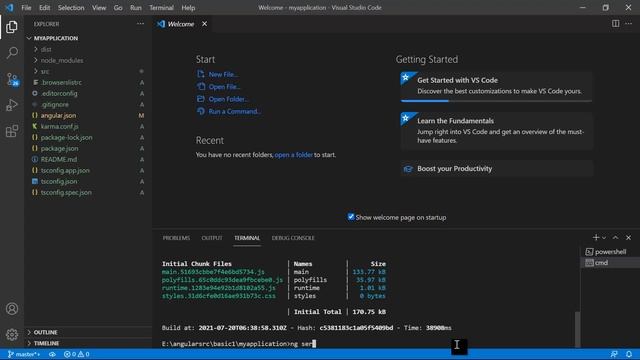The height and width of the screenshot is (360, 640).
Task: Close the Welcome tab
Action: (204, 24)
